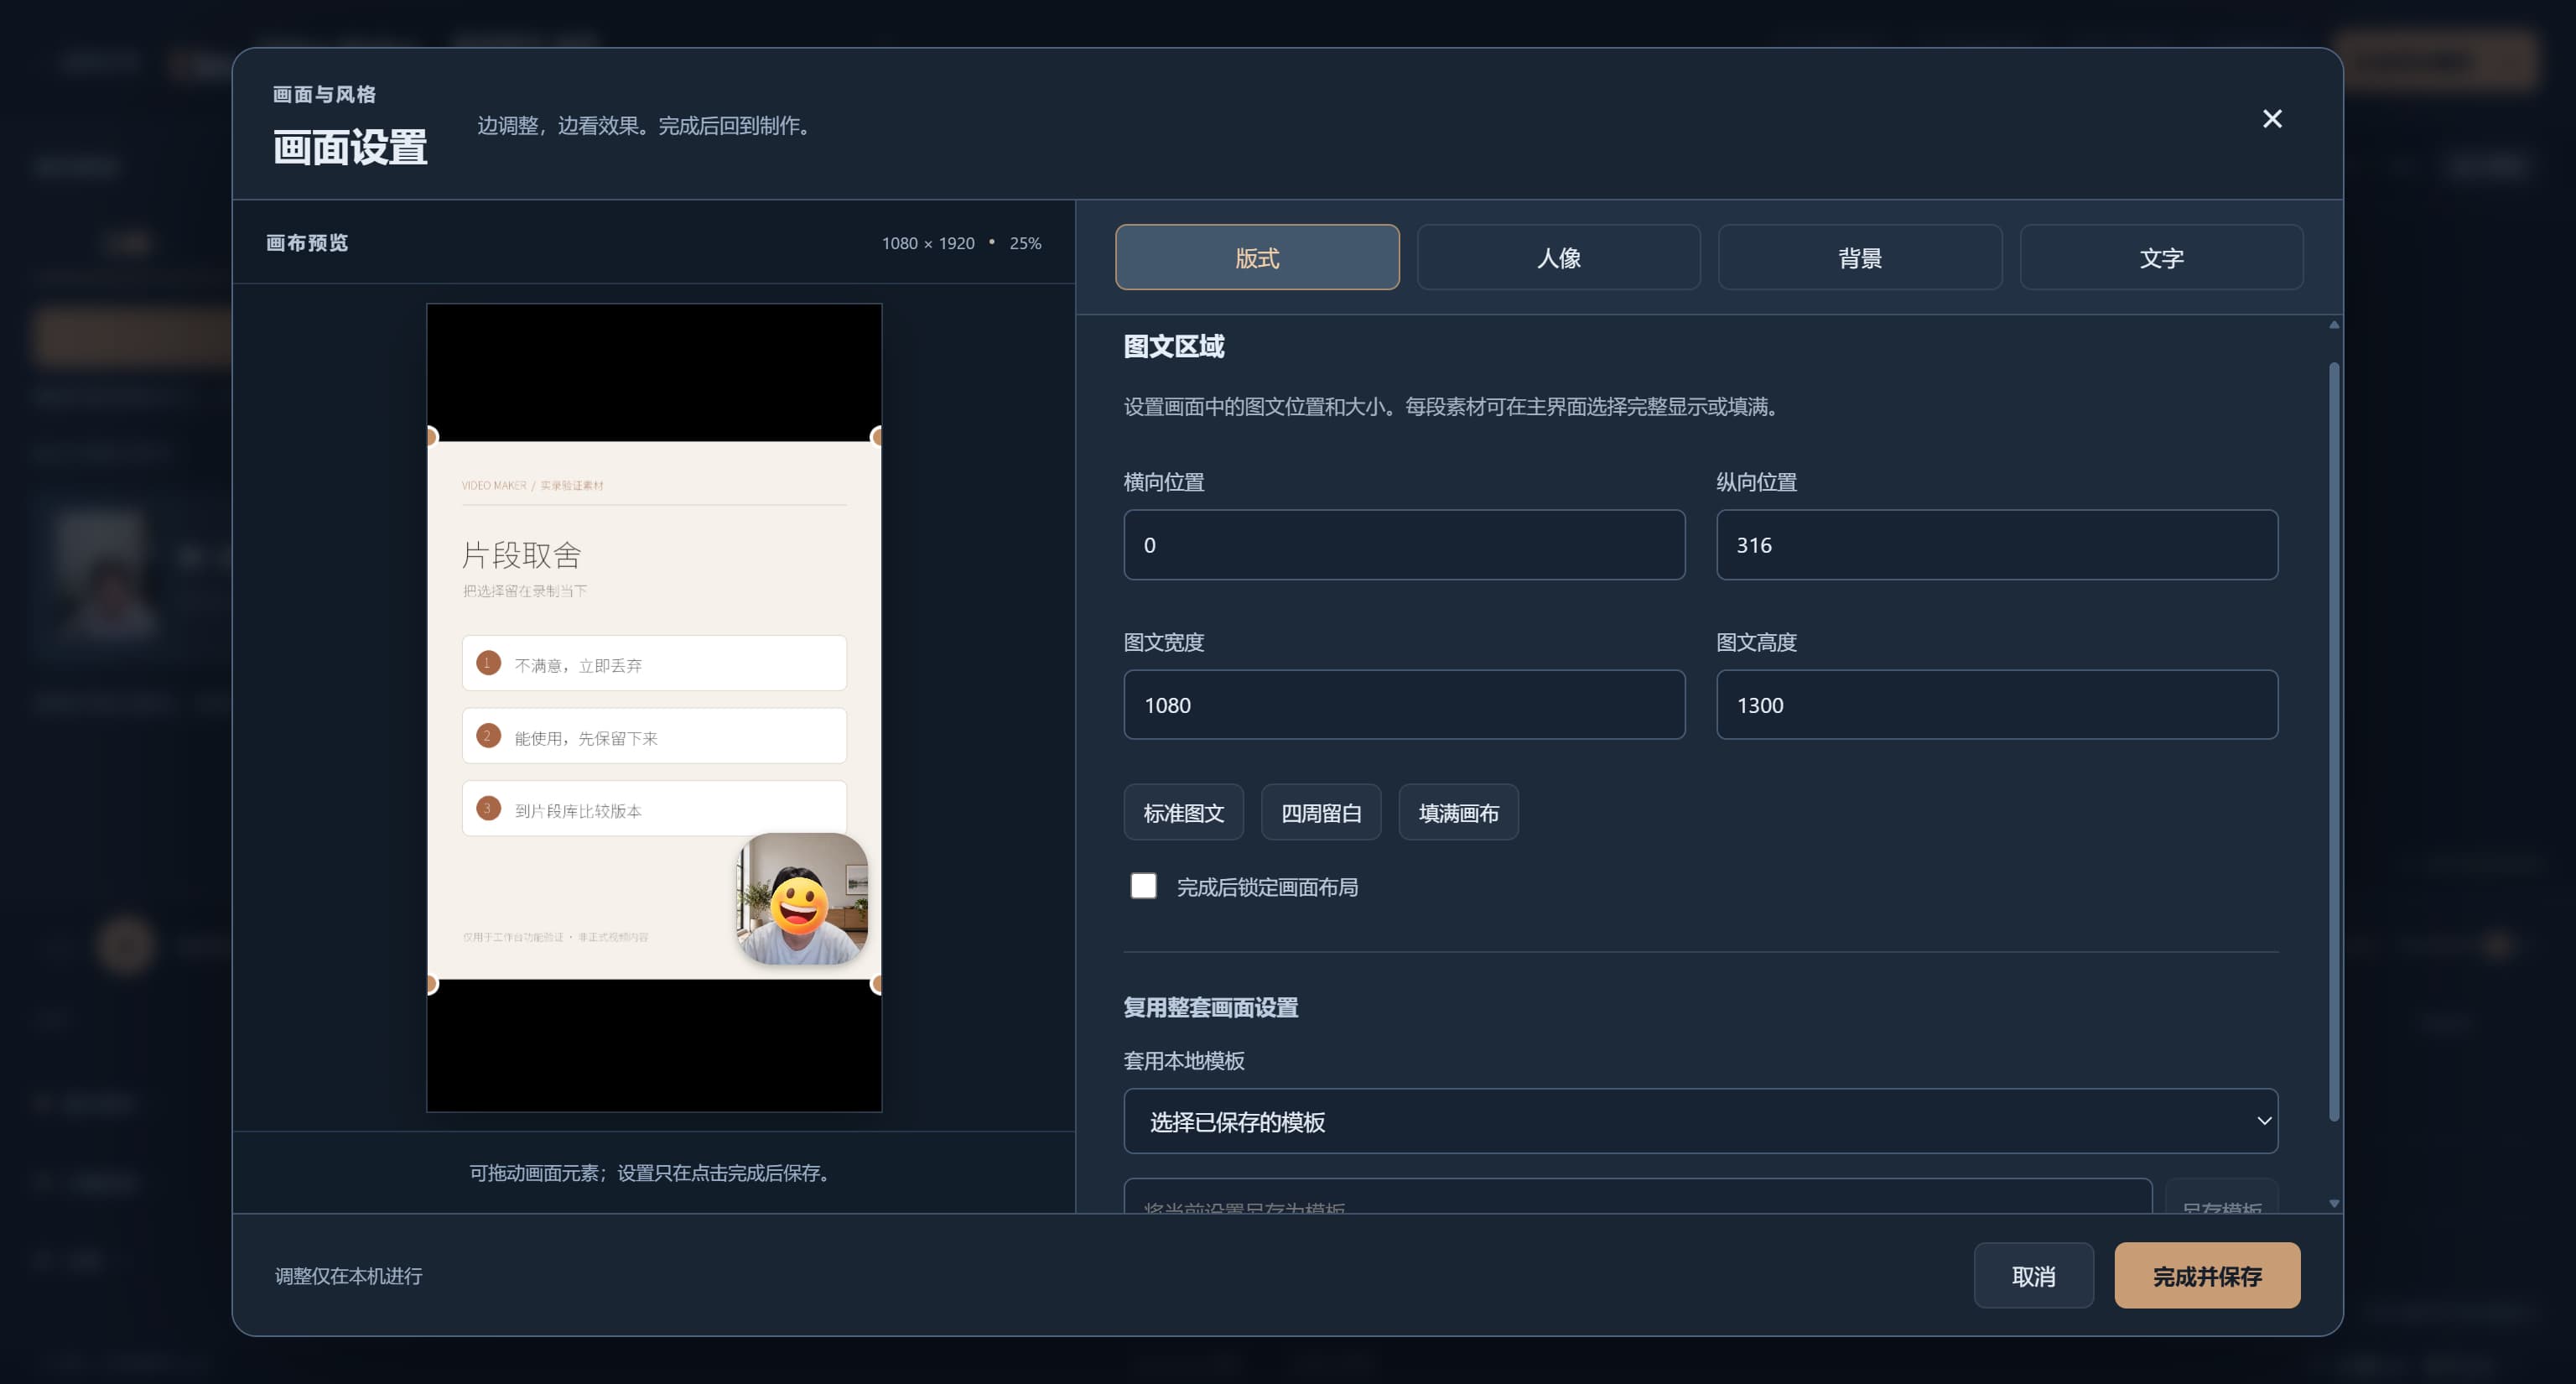This screenshot has width=2576, height=1384.
Task: Click 完成并保存 button
Action: click(2207, 1276)
